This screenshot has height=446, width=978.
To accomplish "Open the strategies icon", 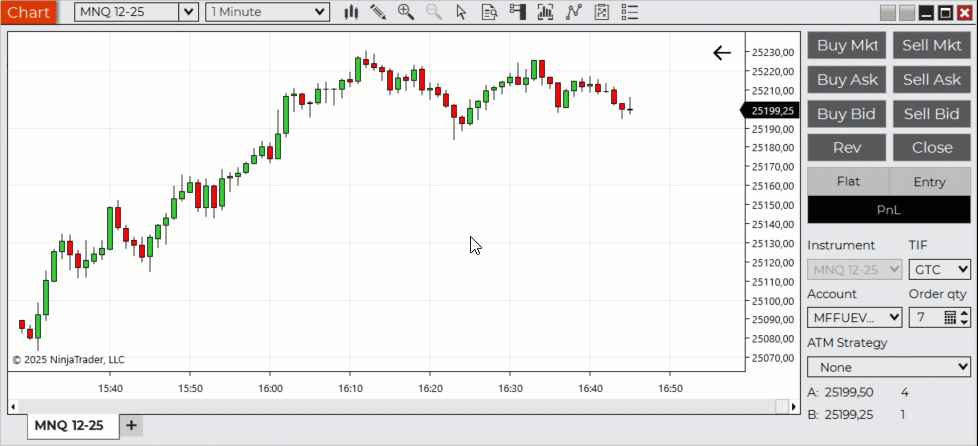I will (x=573, y=12).
